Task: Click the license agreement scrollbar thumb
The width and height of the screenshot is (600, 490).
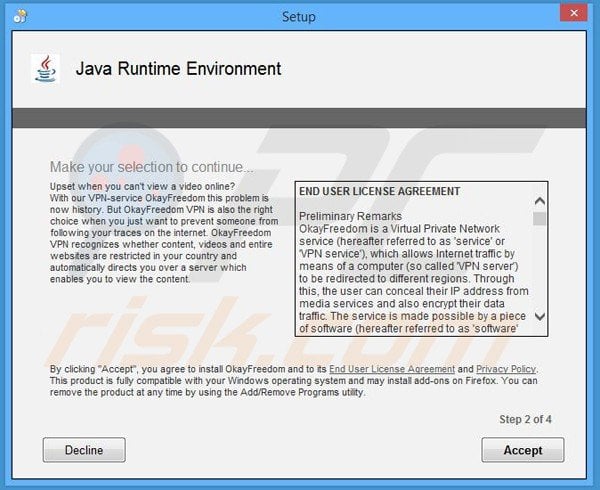Action: (x=540, y=218)
